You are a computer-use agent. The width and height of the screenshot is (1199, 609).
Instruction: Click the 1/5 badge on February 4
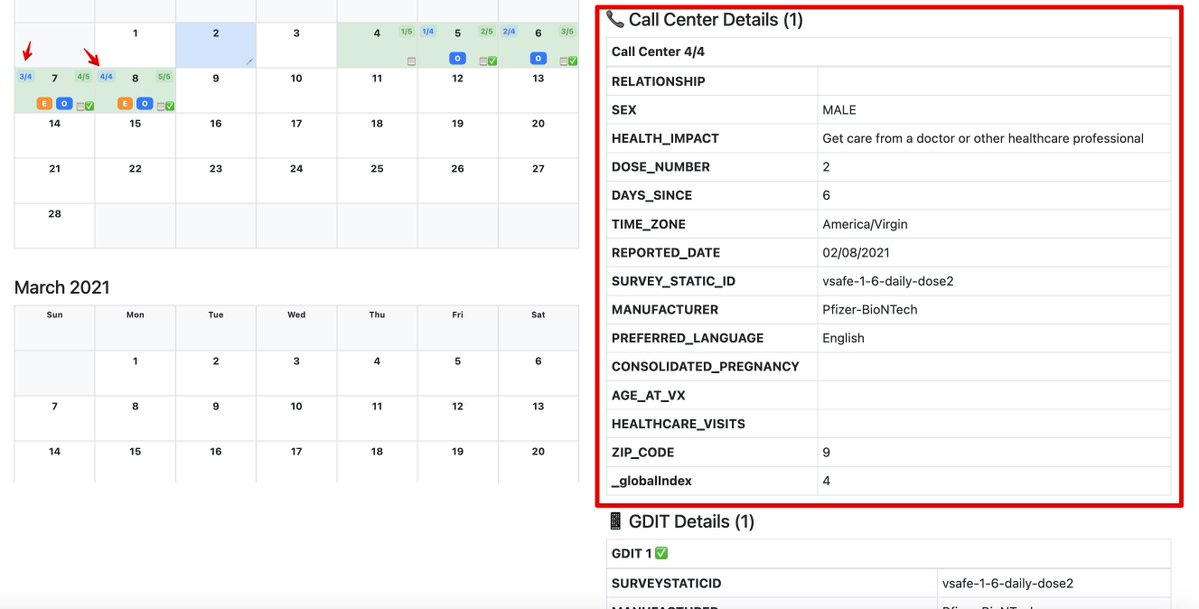coord(407,31)
